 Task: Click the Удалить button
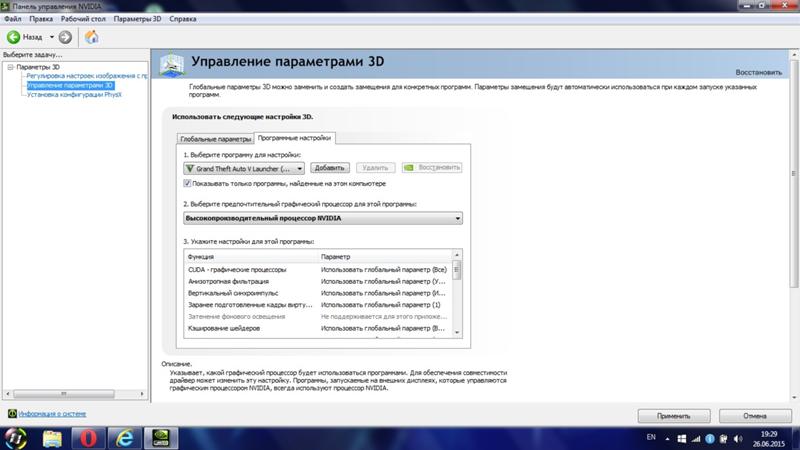coord(376,168)
